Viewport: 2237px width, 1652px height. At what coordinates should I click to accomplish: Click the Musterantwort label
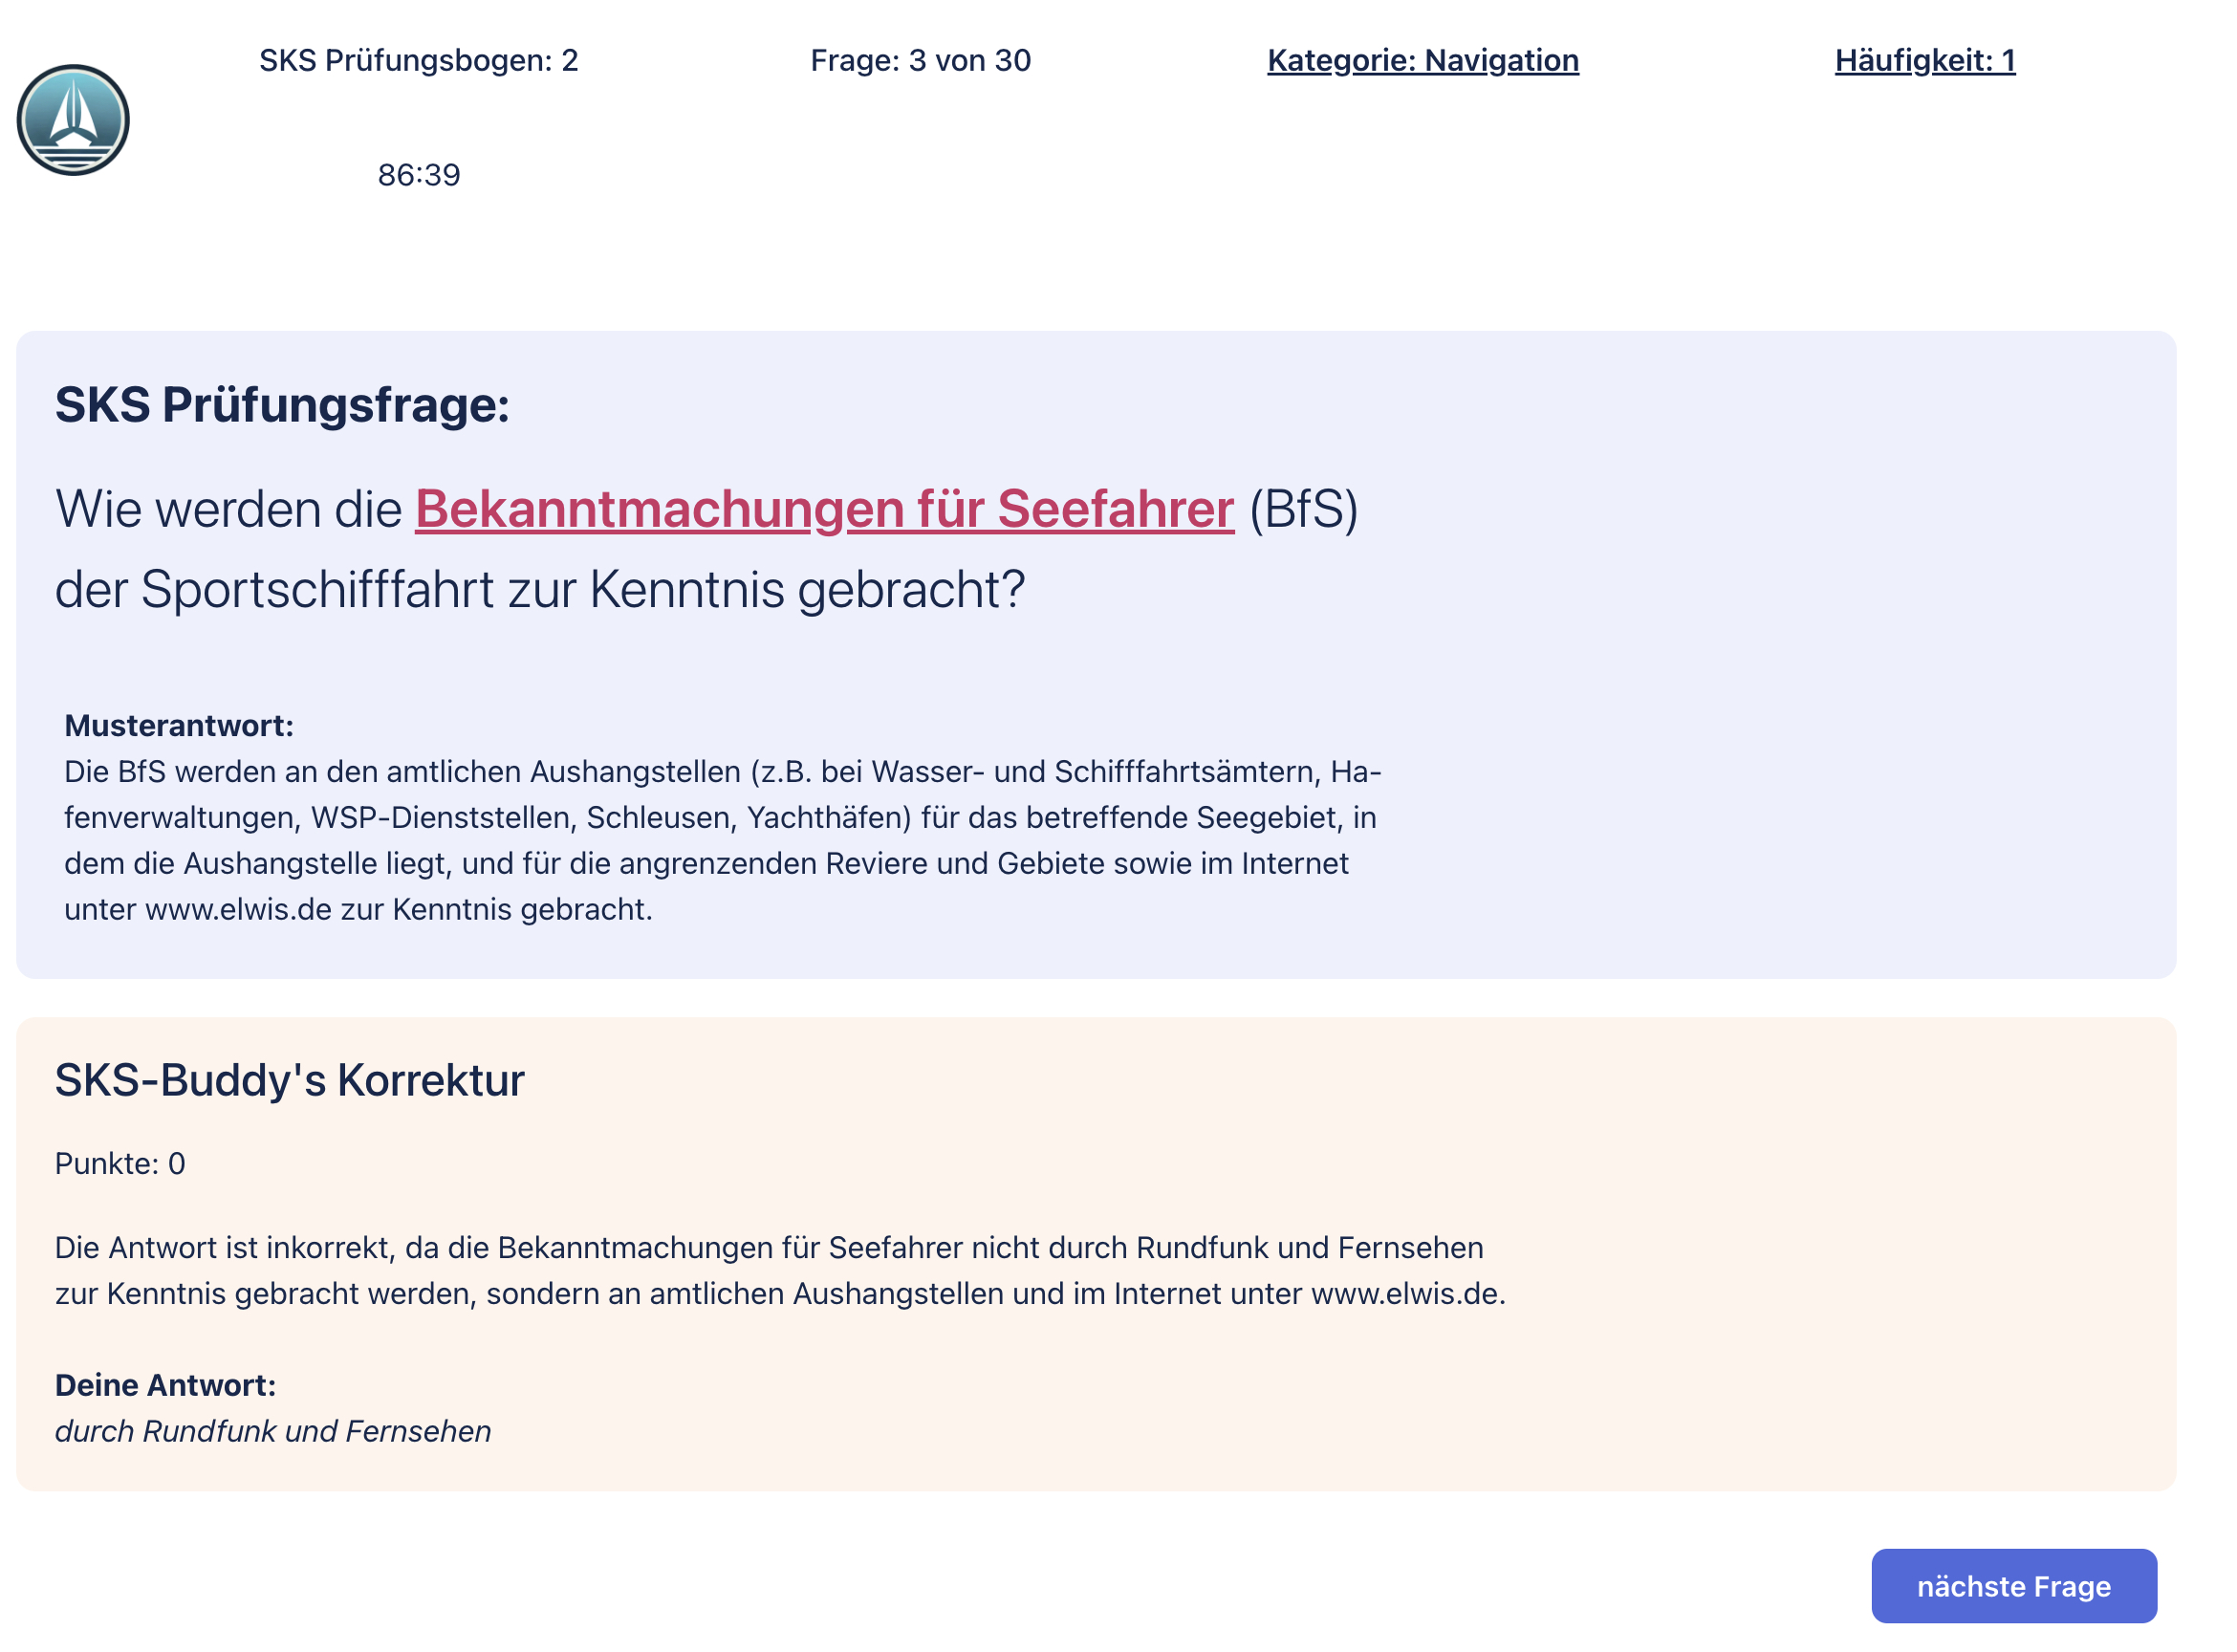click(179, 726)
